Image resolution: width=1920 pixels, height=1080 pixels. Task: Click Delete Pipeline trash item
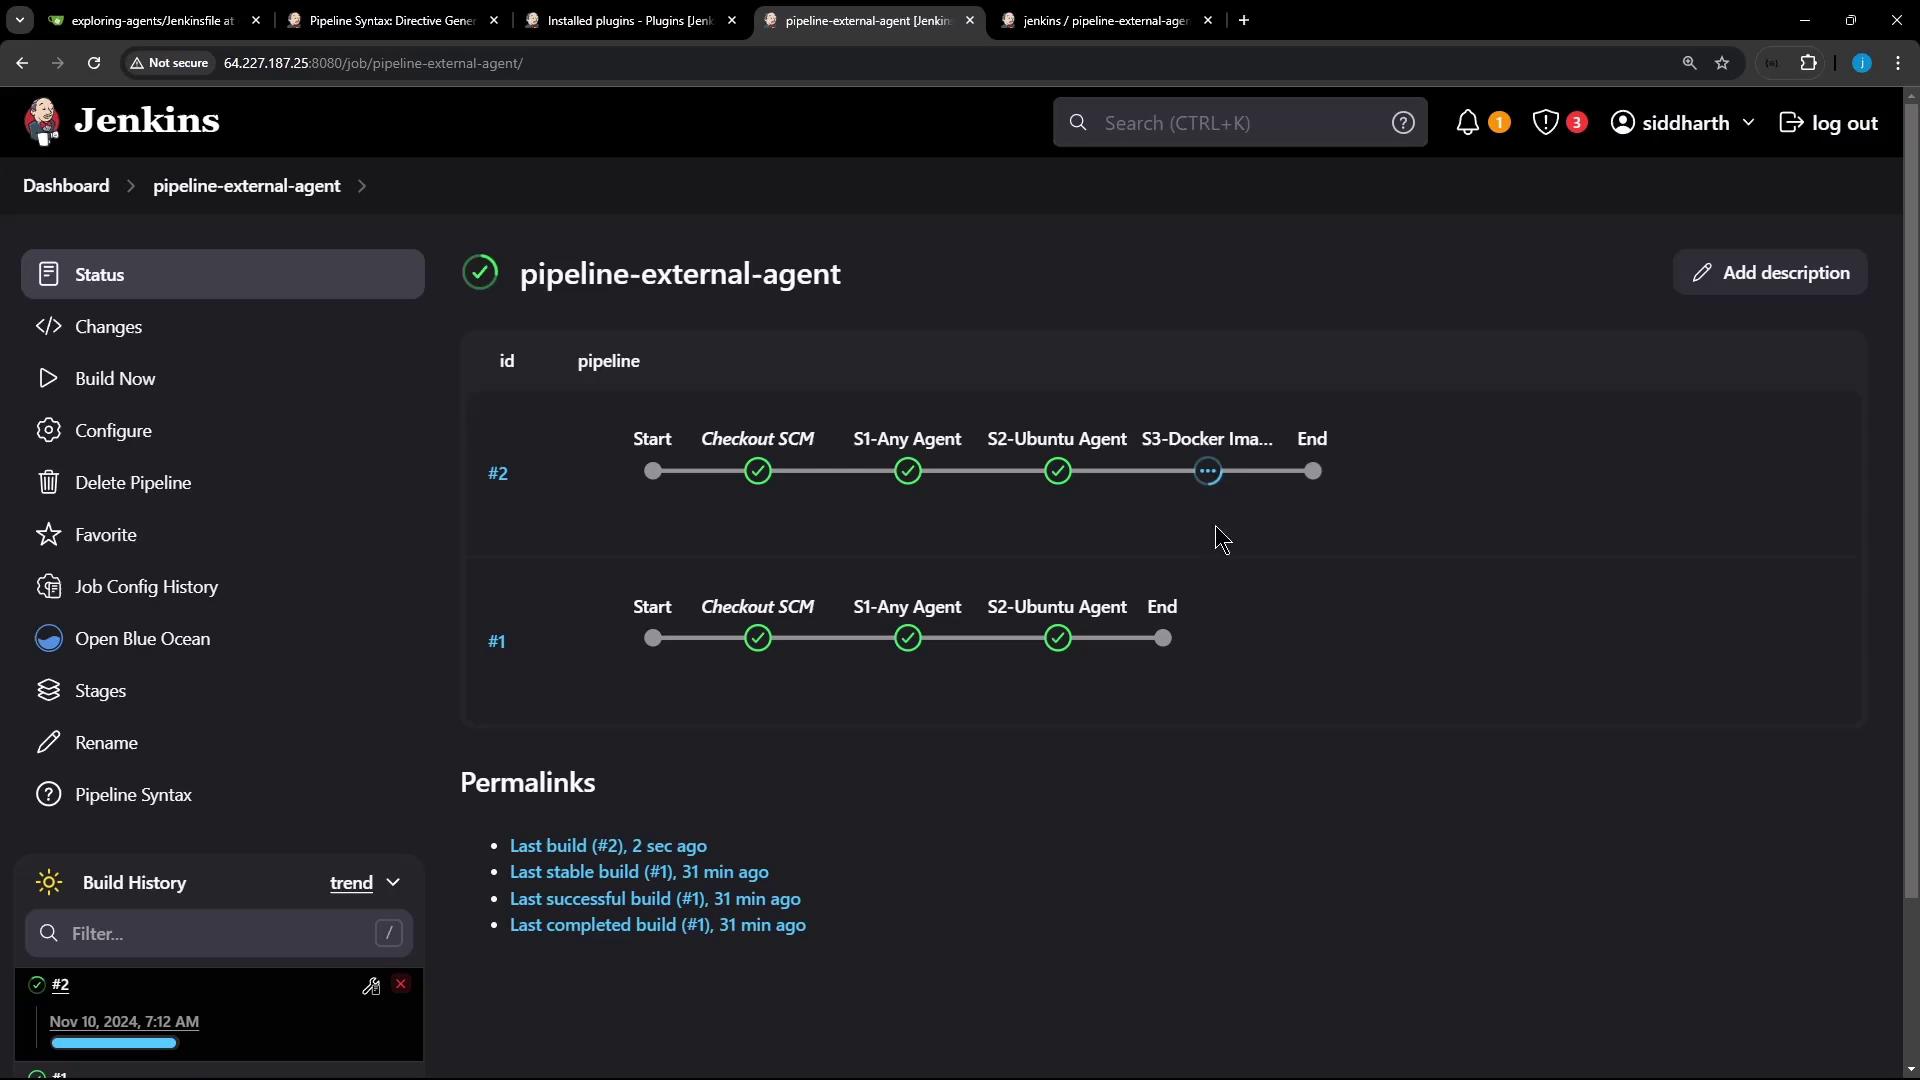(133, 483)
